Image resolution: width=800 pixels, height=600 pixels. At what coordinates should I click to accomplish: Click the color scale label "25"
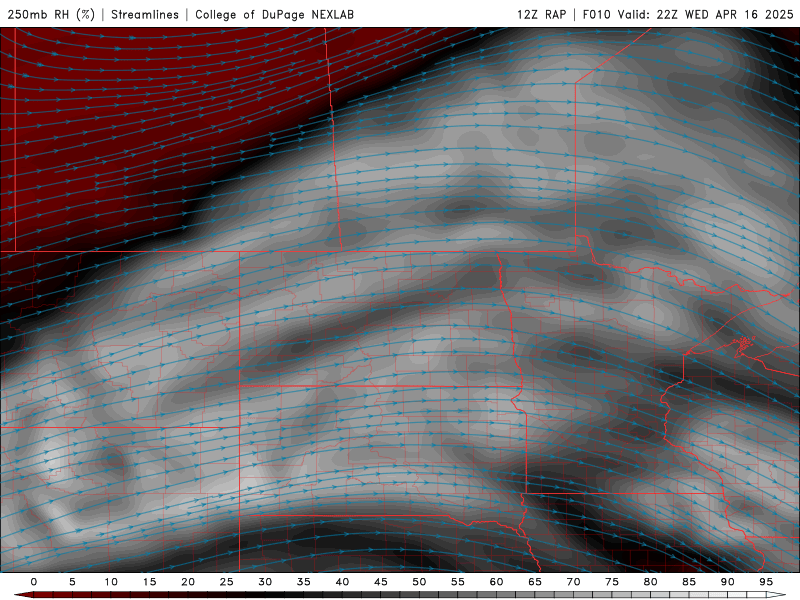point(227,582)
